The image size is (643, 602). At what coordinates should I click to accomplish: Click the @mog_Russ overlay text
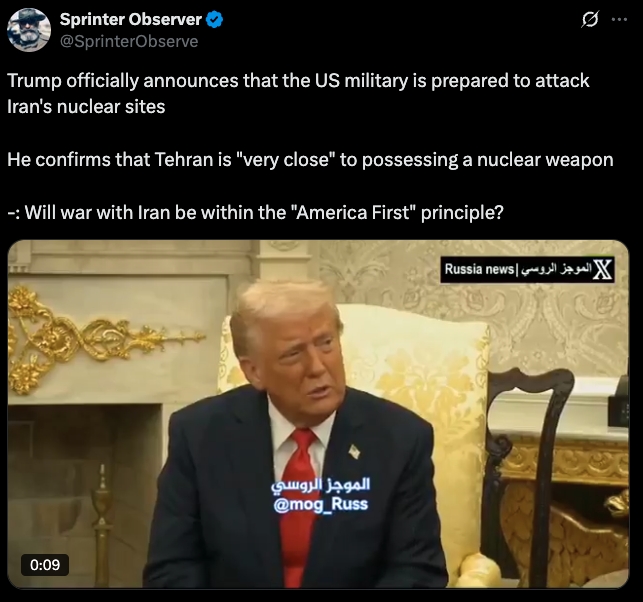click(320, 504)
